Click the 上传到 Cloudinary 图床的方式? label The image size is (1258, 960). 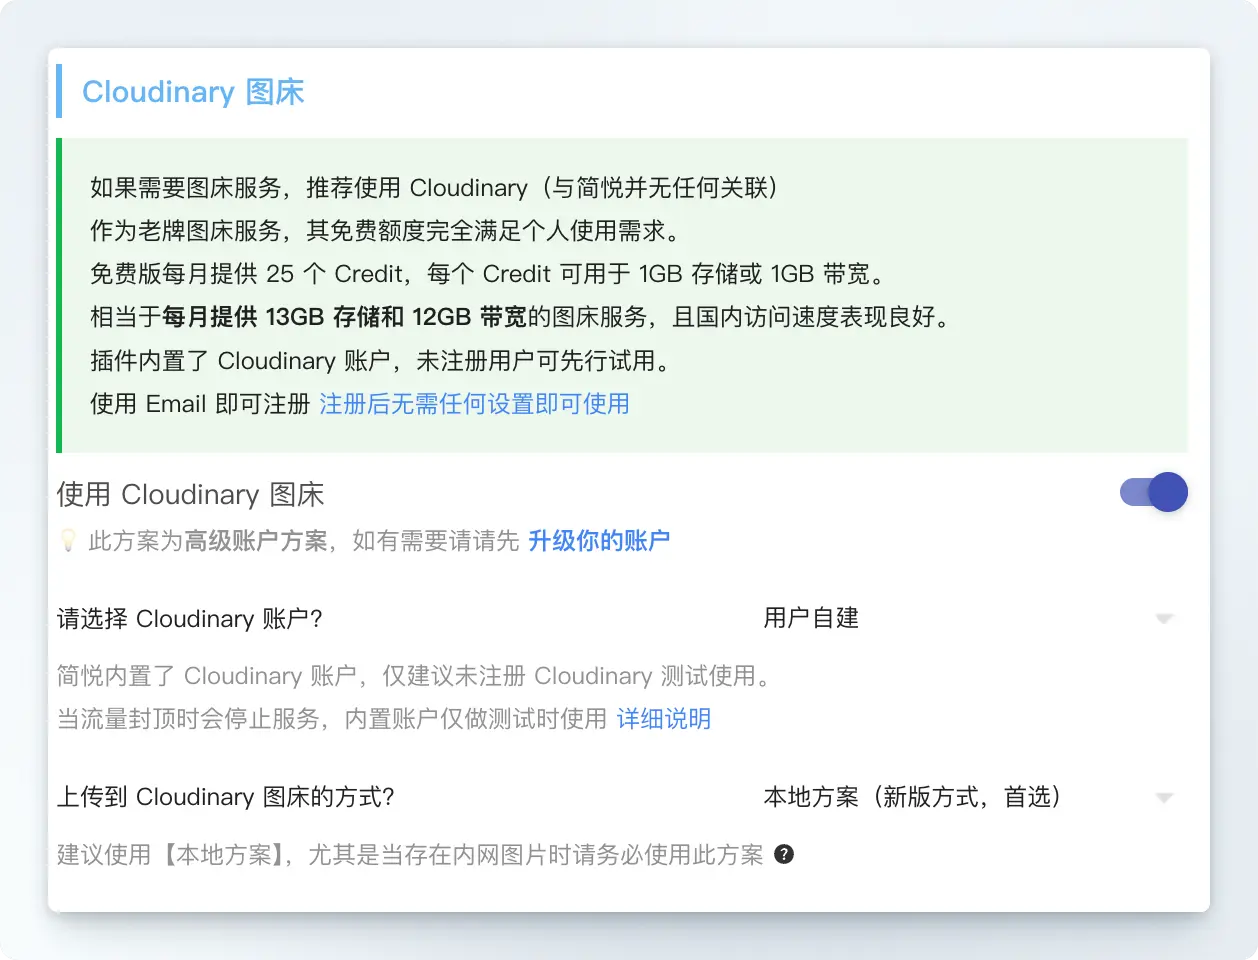pyautogui.click(x=226, y=797)
